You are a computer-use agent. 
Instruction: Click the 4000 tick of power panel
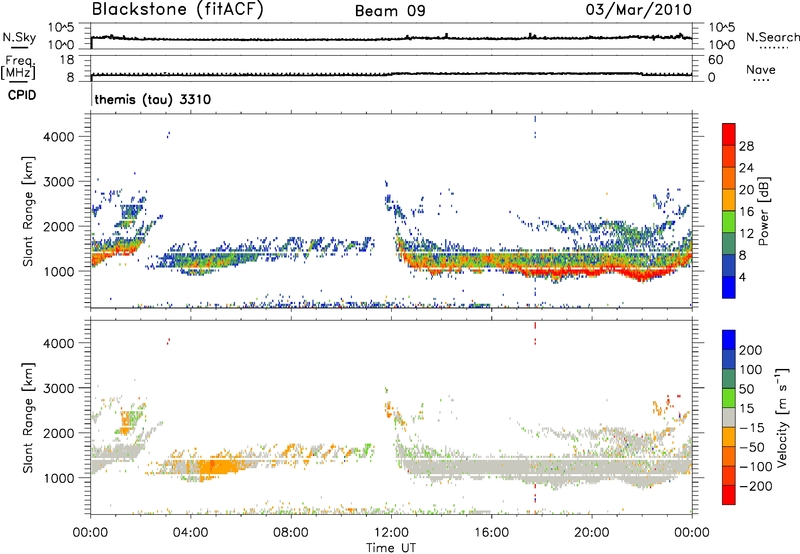click(58, 137)
